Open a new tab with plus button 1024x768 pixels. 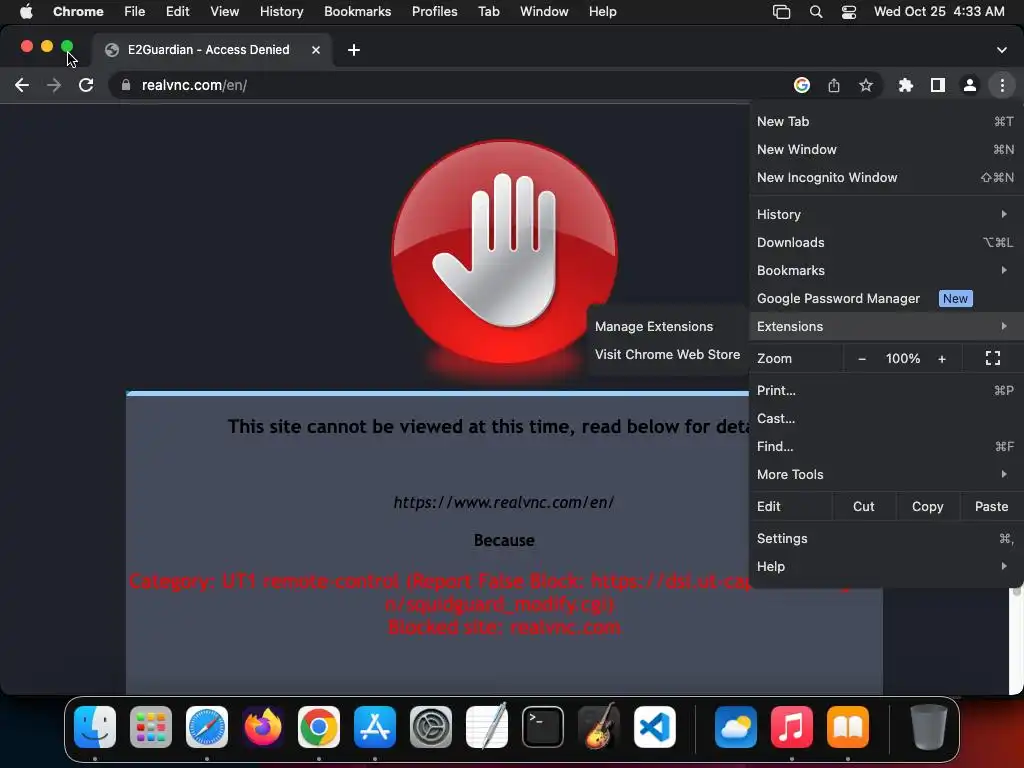(x=353, y=50)
